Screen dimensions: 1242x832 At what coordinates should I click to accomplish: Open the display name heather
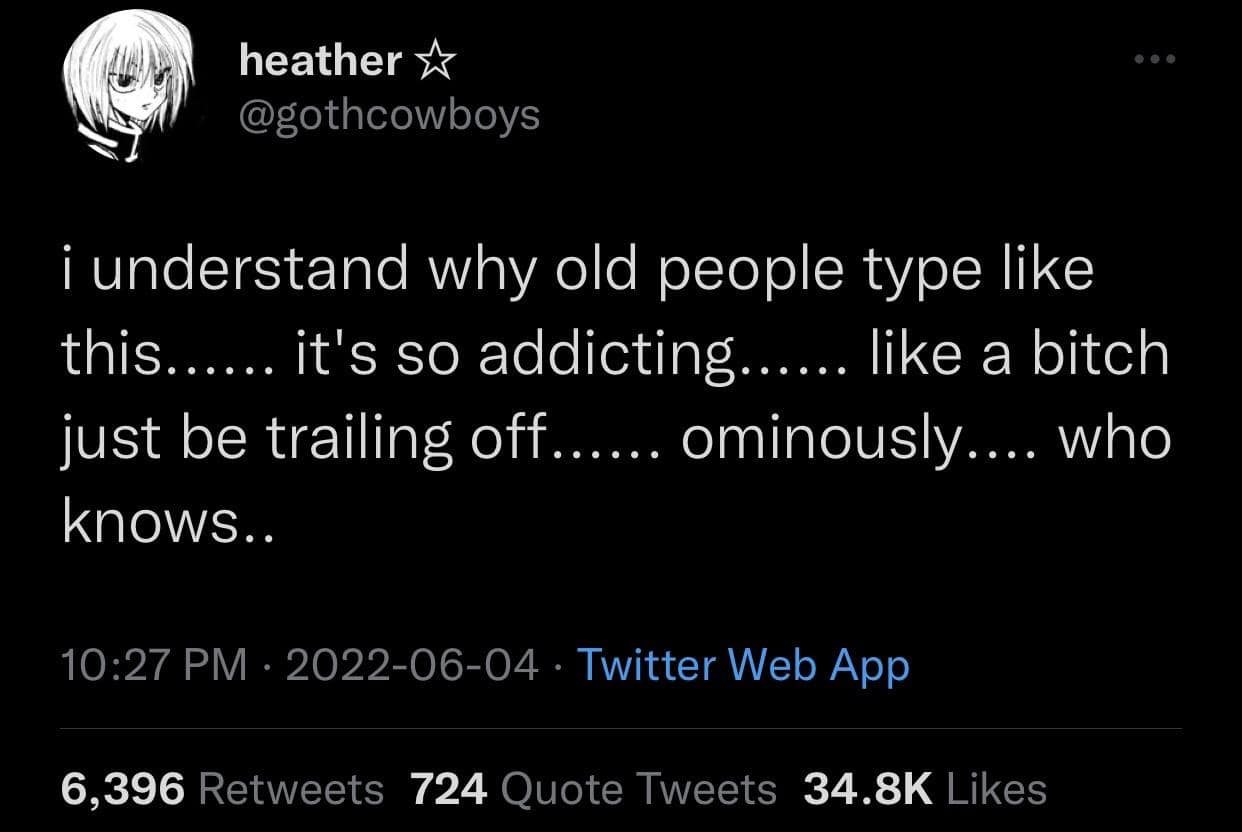tap(320, 63)
